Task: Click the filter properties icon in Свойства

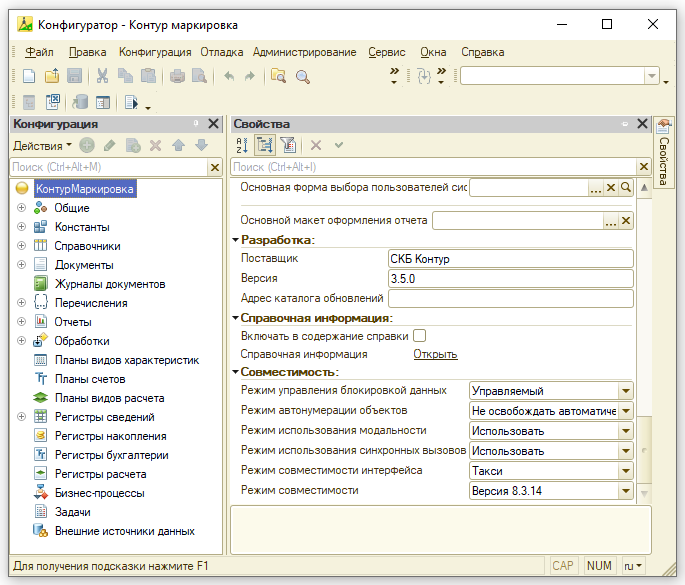Action: pos(287,145)
